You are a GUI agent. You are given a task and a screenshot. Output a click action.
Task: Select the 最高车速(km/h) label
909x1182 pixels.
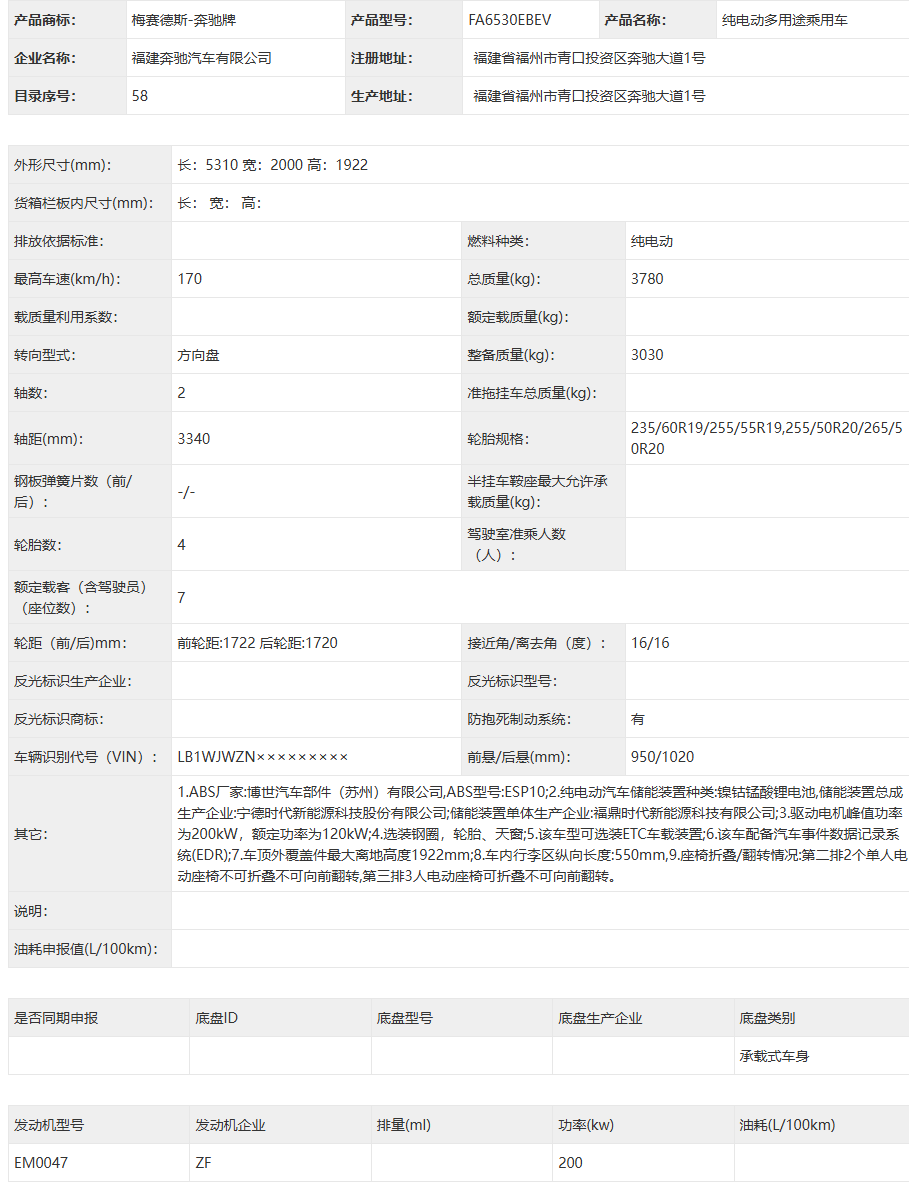(x=67, y=279)
